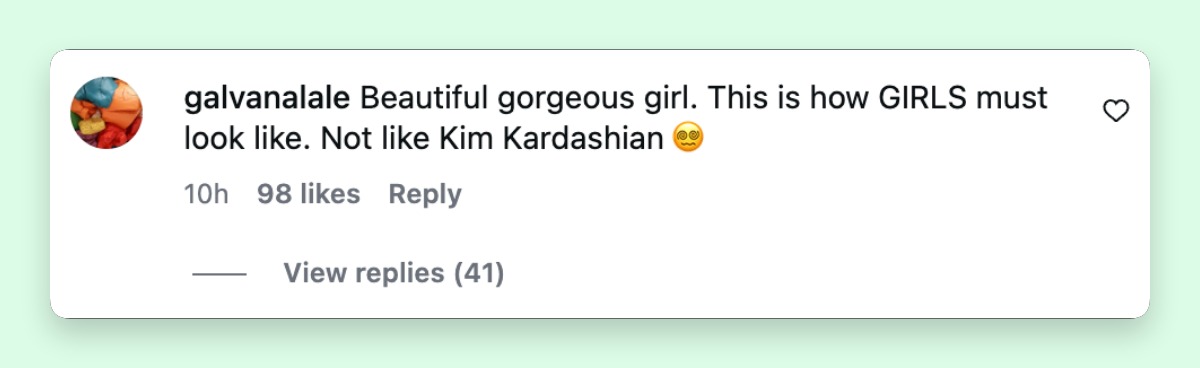Click the dash line beside View replies
The width and height of the screenshot is (1200, 368).
[x=219, y=273]
